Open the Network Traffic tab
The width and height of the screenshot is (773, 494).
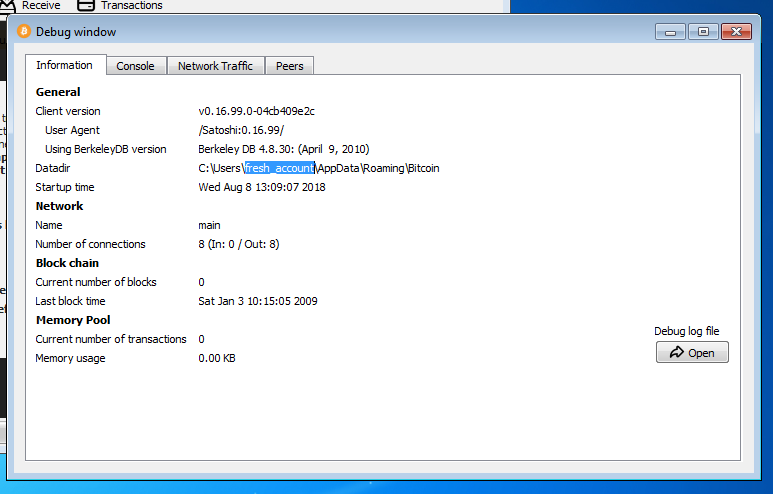pyautogui.click(x=215, y=66)
